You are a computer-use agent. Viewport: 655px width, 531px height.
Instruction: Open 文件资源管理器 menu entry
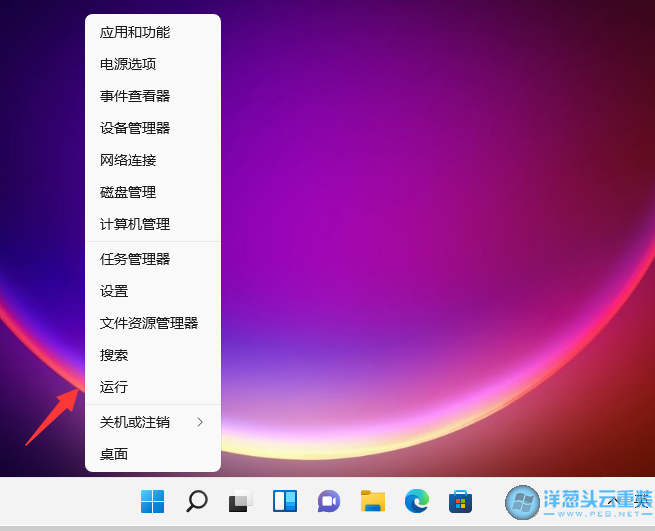pos(153,323)
